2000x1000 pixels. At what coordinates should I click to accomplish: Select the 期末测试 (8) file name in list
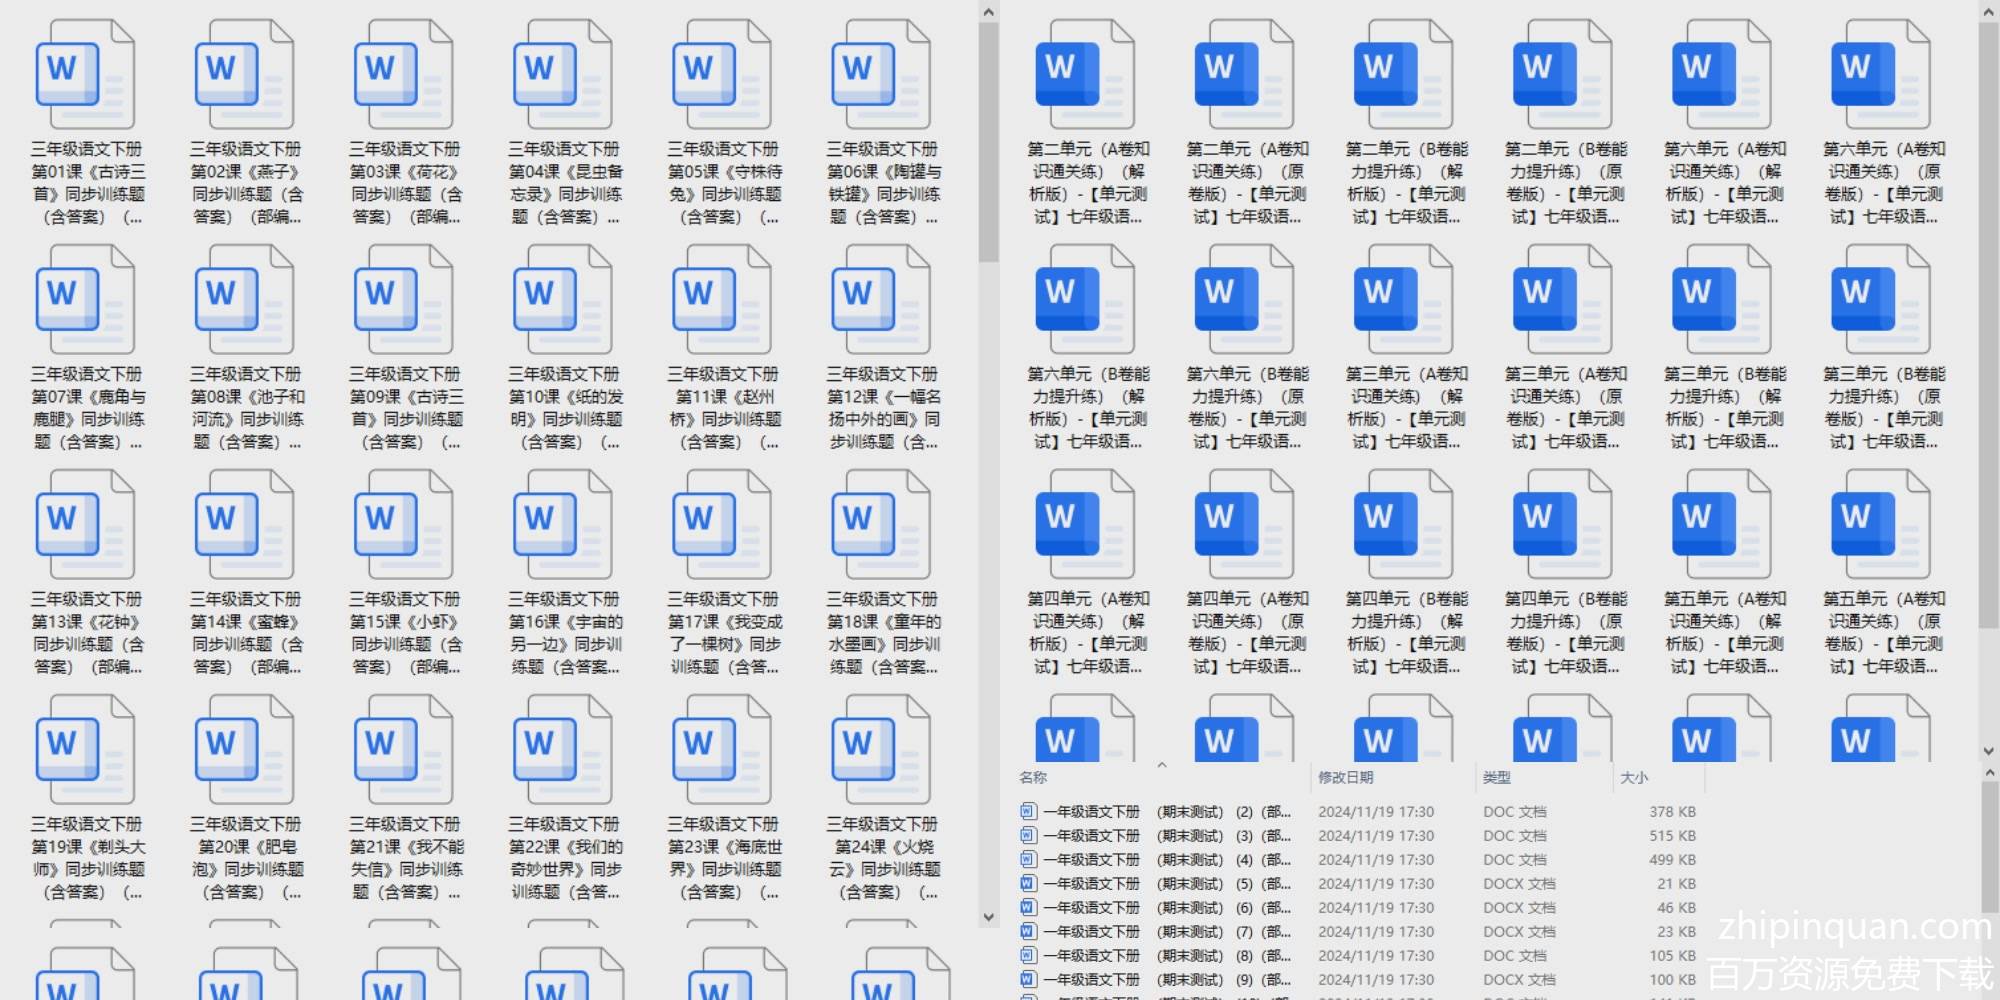(1167, 955)
